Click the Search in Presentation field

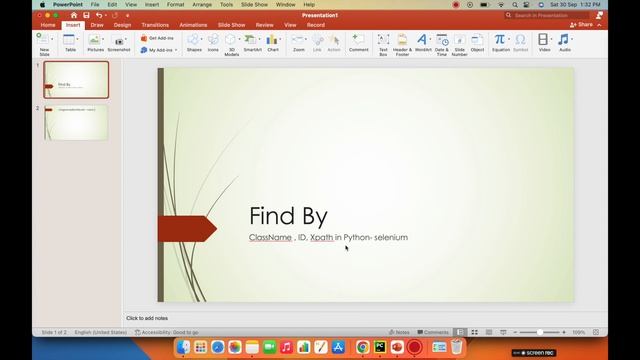click(547, 15)
